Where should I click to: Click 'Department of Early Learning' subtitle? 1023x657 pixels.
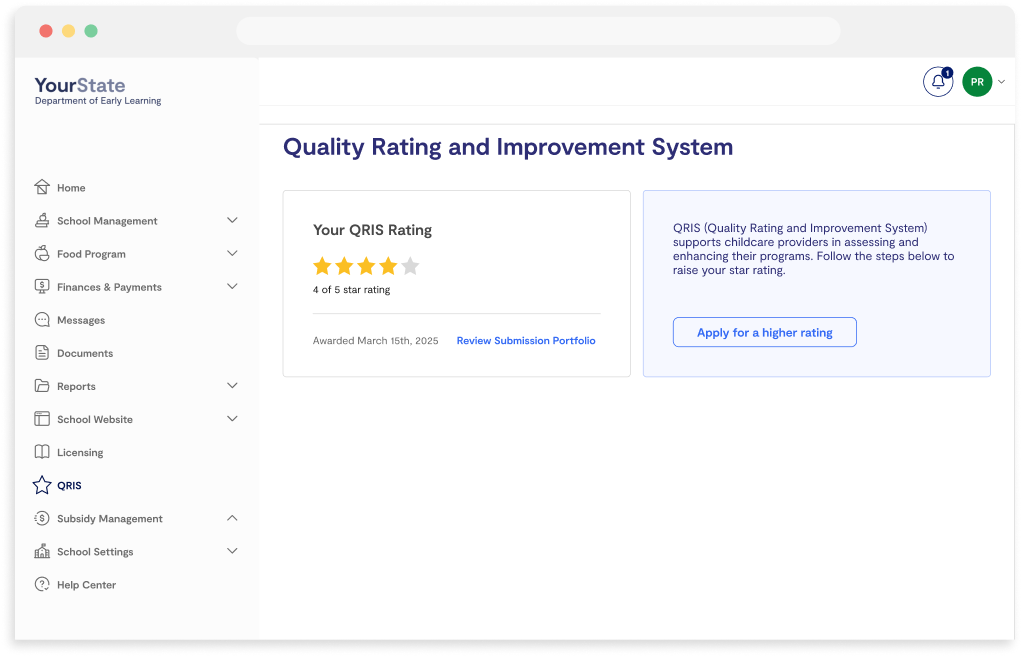tap(98, 100)
